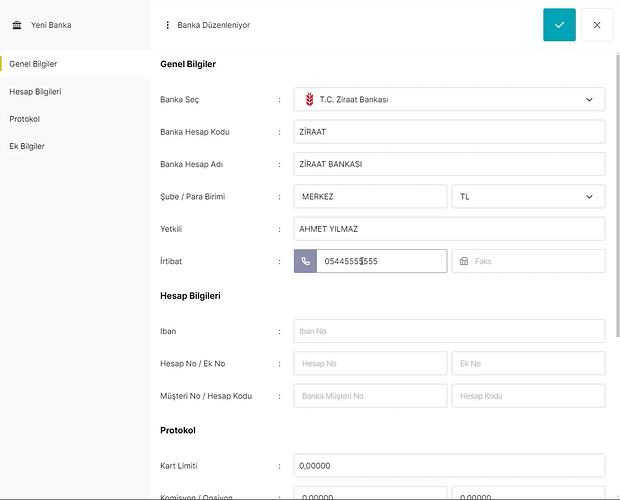The image size is (620, 500).
Task: Open the Banka Seç dropdown
Action: 449,99
